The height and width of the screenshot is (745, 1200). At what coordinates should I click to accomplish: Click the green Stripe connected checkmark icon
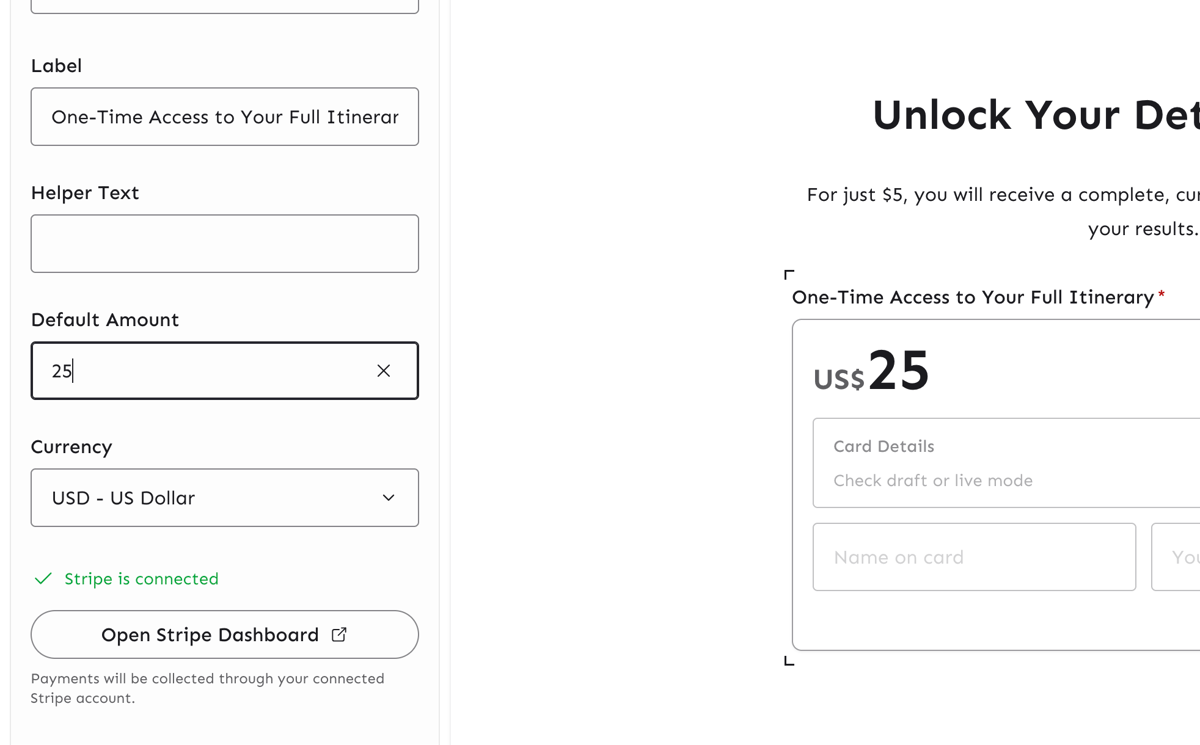[43, 579]
